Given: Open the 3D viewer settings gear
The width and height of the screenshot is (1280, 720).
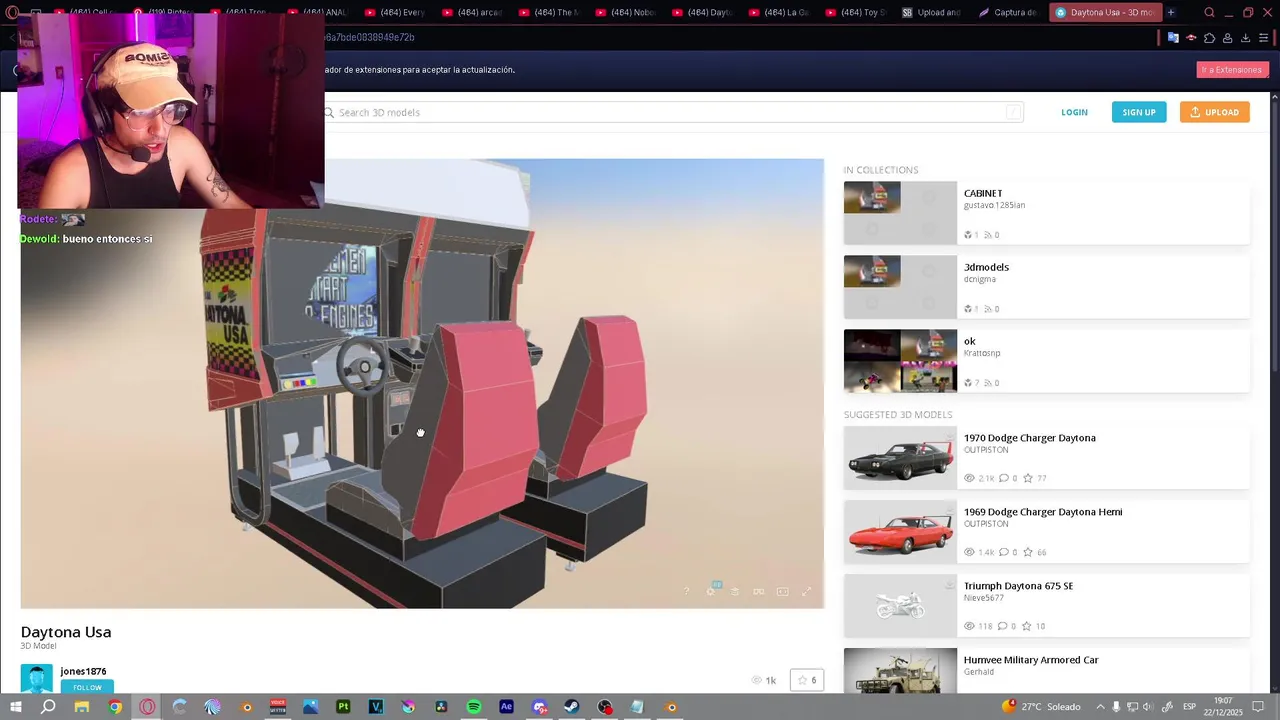Looking at the screenshot, I should (710, 592).
